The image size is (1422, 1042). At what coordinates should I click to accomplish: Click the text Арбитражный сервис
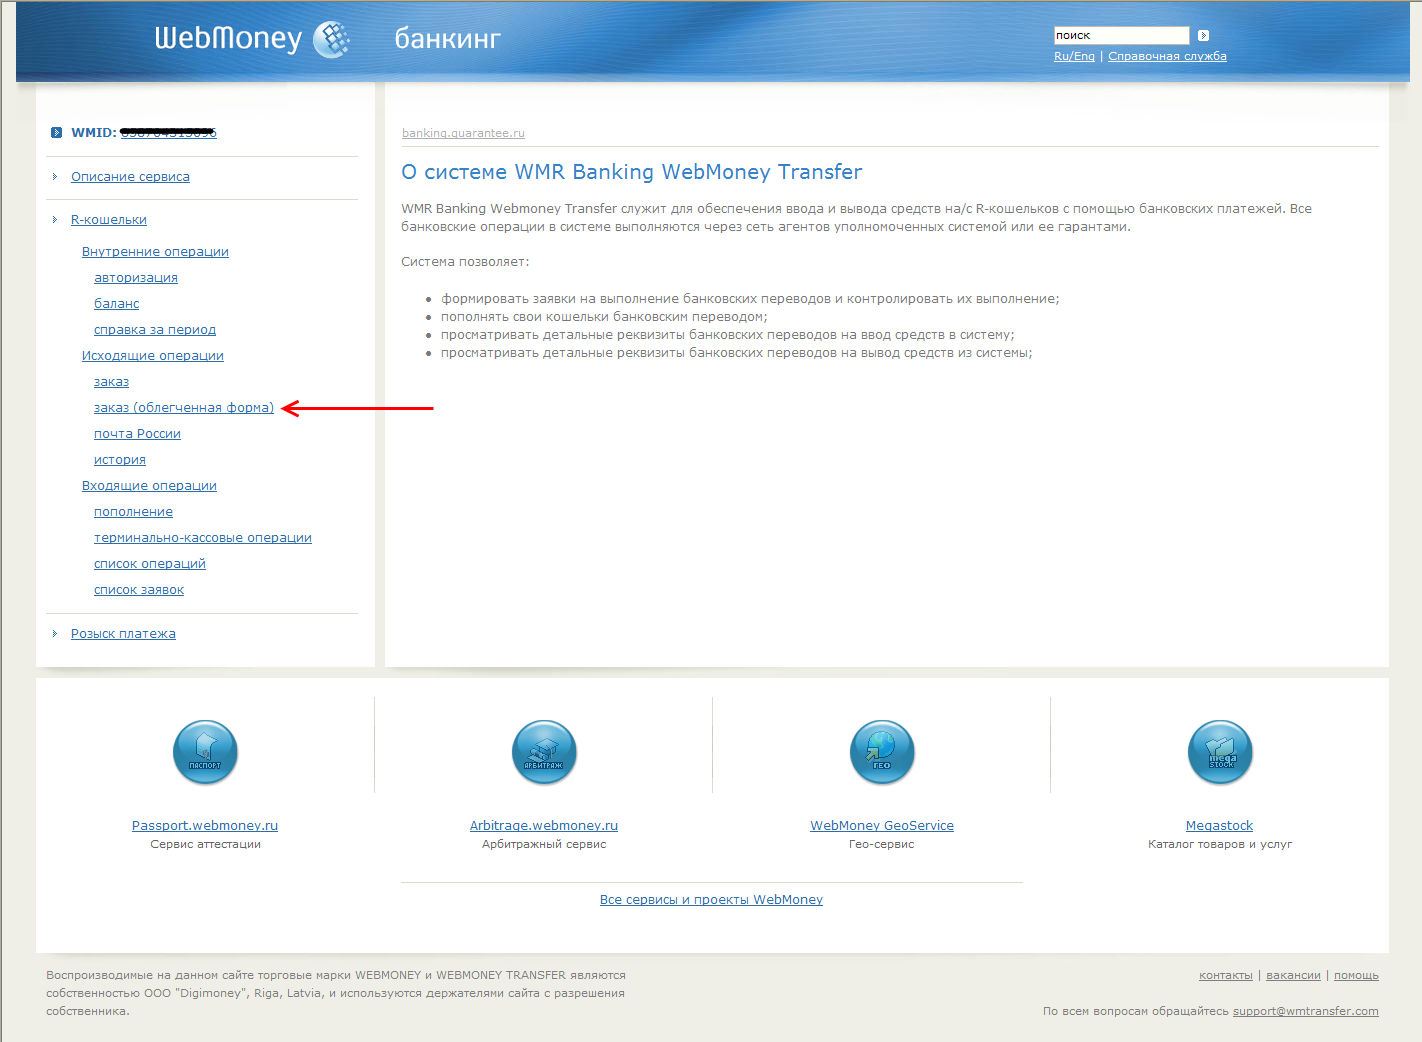pyautogui.click(x=544, y=845)
